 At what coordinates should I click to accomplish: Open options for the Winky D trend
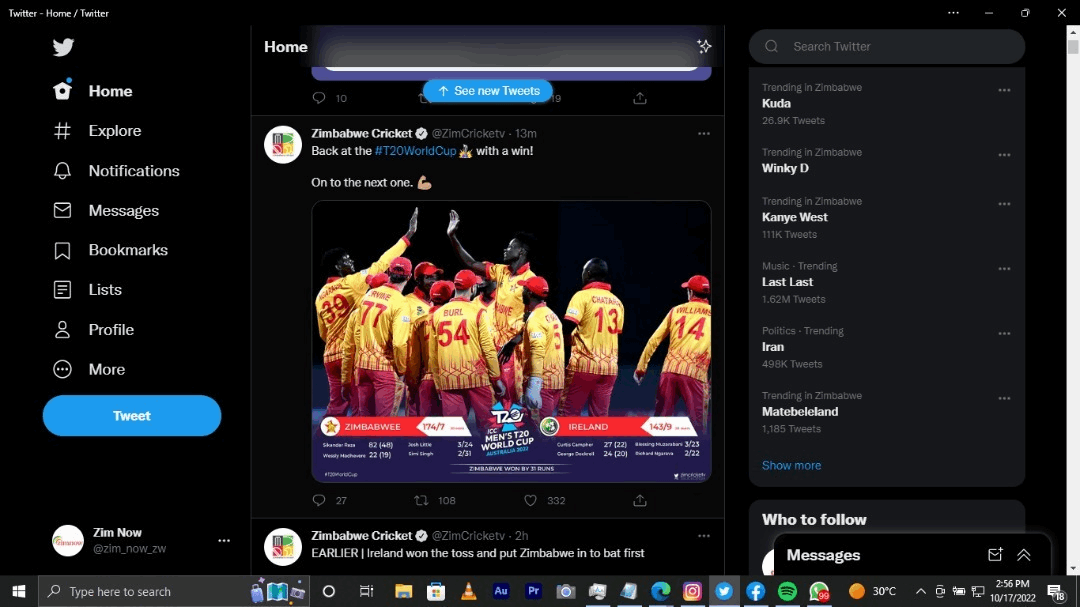point(1004,155)
